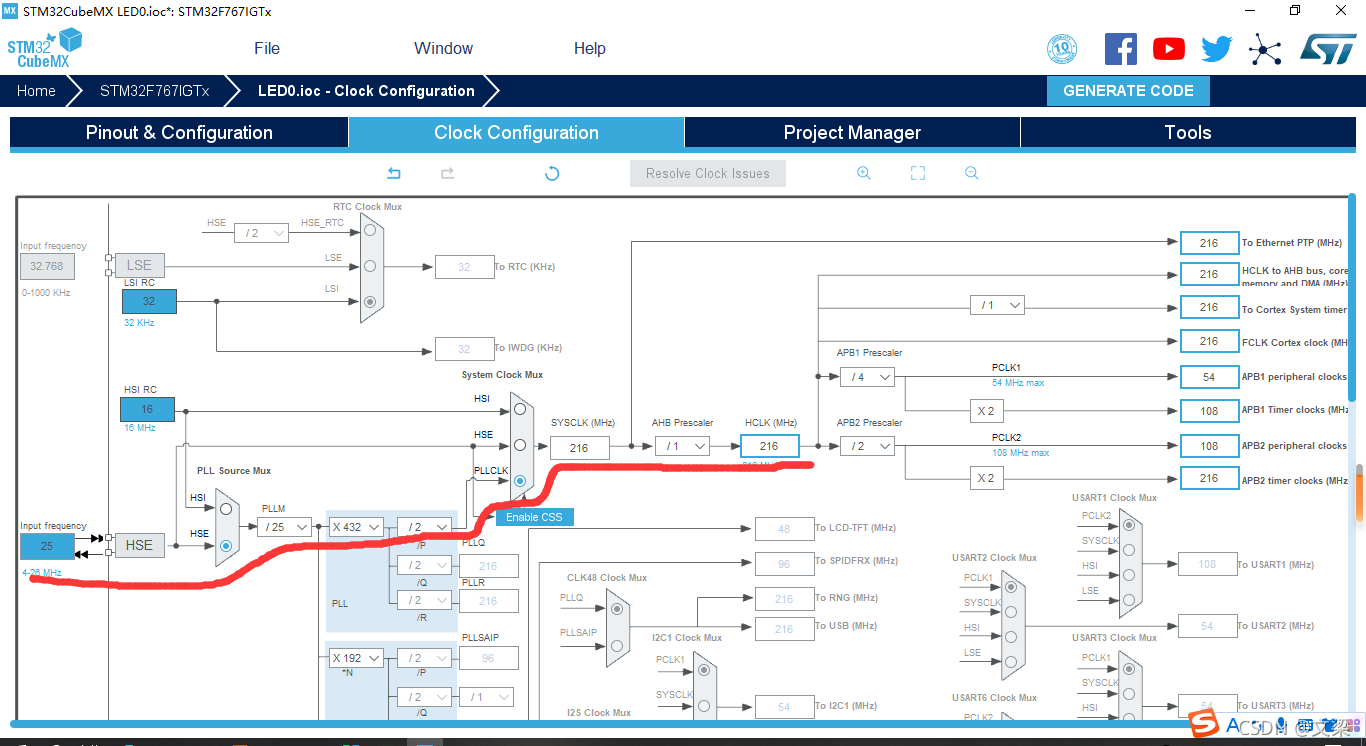This screenshot has width=1366, height=746.
Task: Select PCLK2 in USART1 Clock Mux
Action: tap(1129, 524)
